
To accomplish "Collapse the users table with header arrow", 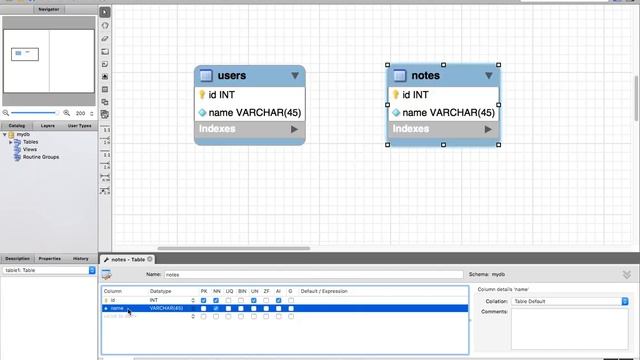I will [295, 76].
